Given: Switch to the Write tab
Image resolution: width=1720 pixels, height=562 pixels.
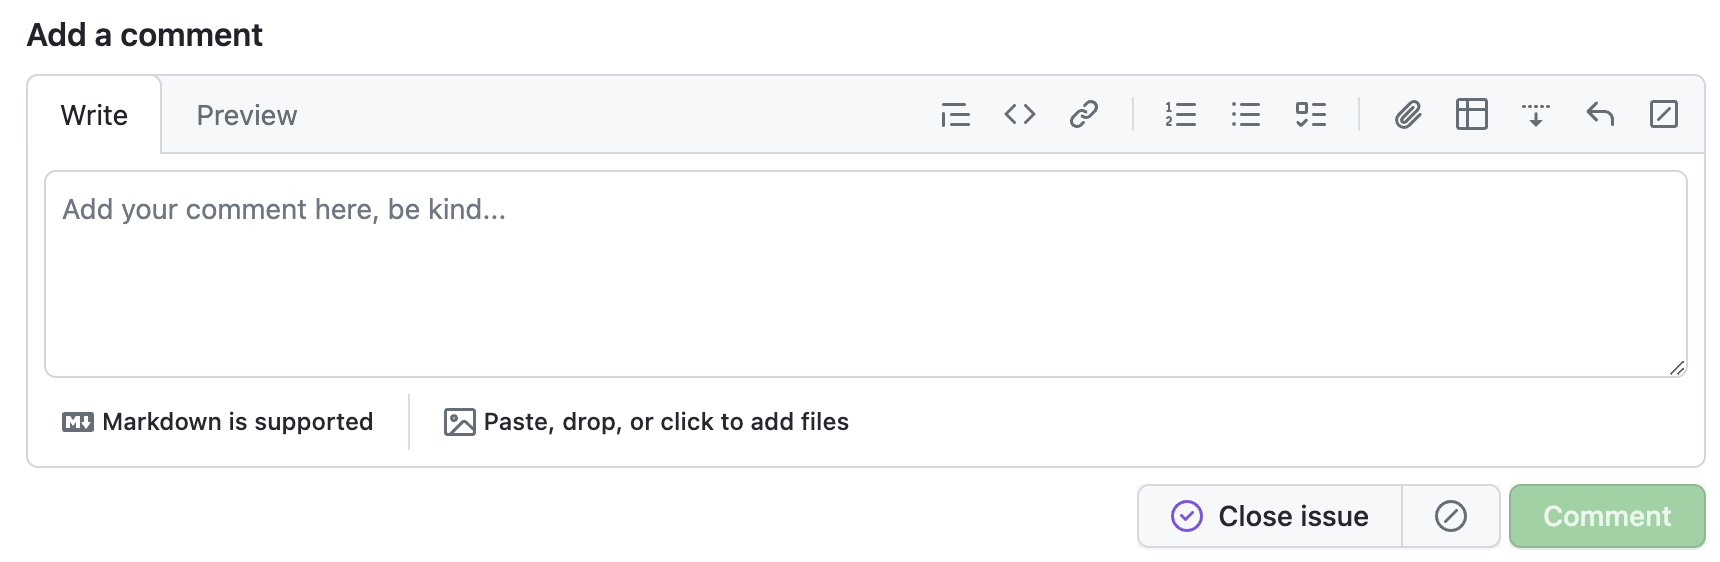Looking at the screenshot, I should [x=94, y=115].
